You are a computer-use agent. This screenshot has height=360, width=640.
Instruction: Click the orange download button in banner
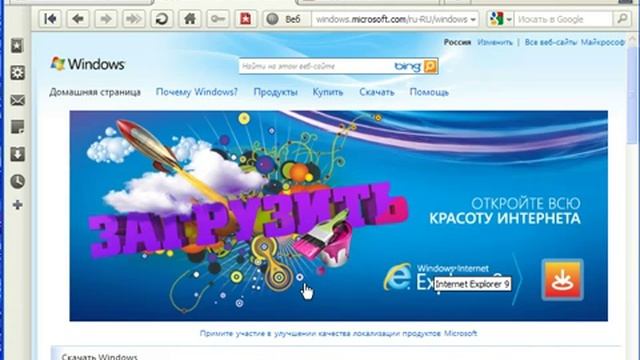point(562,280)
